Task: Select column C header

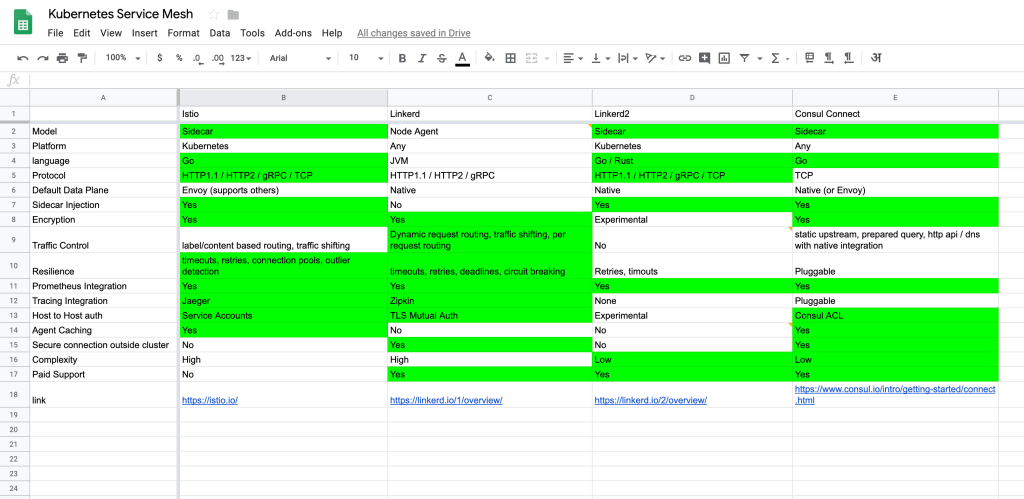Action: click(490, 97)
